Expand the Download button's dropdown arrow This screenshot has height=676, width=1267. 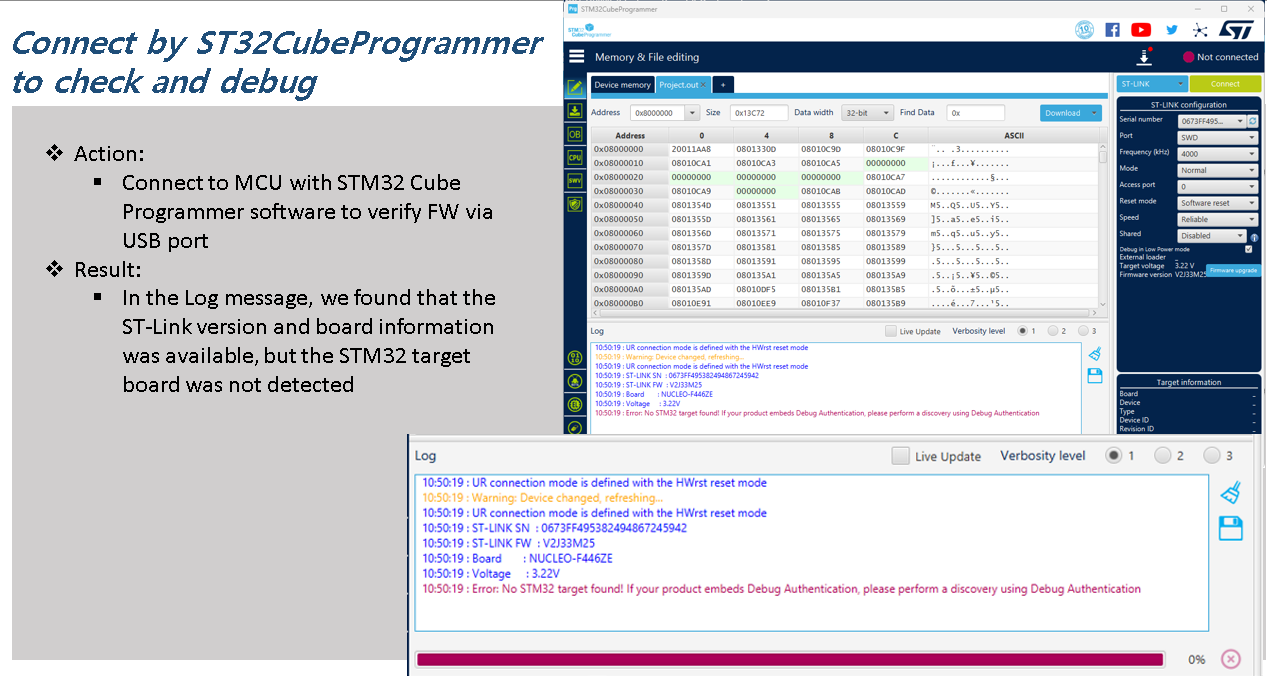(1093, 113)
